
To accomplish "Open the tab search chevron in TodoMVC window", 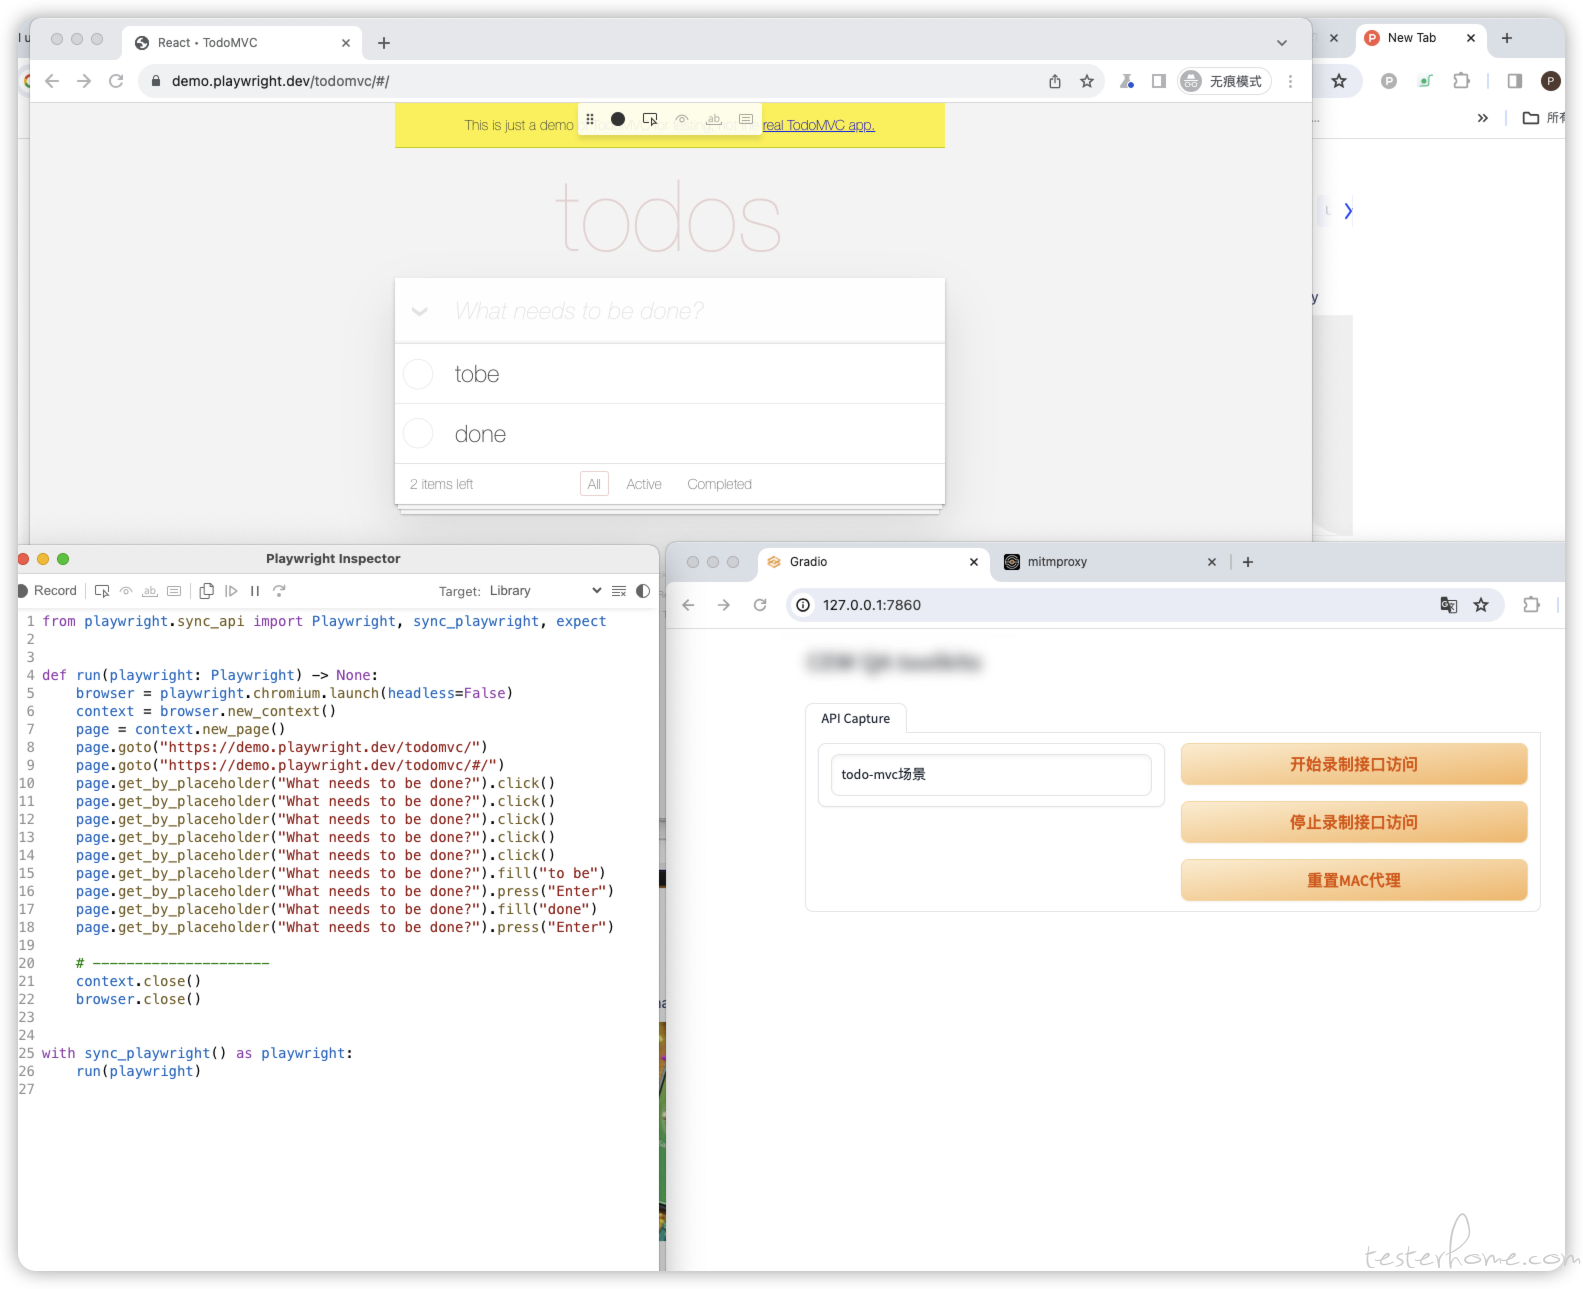I will pos(1282,43).
